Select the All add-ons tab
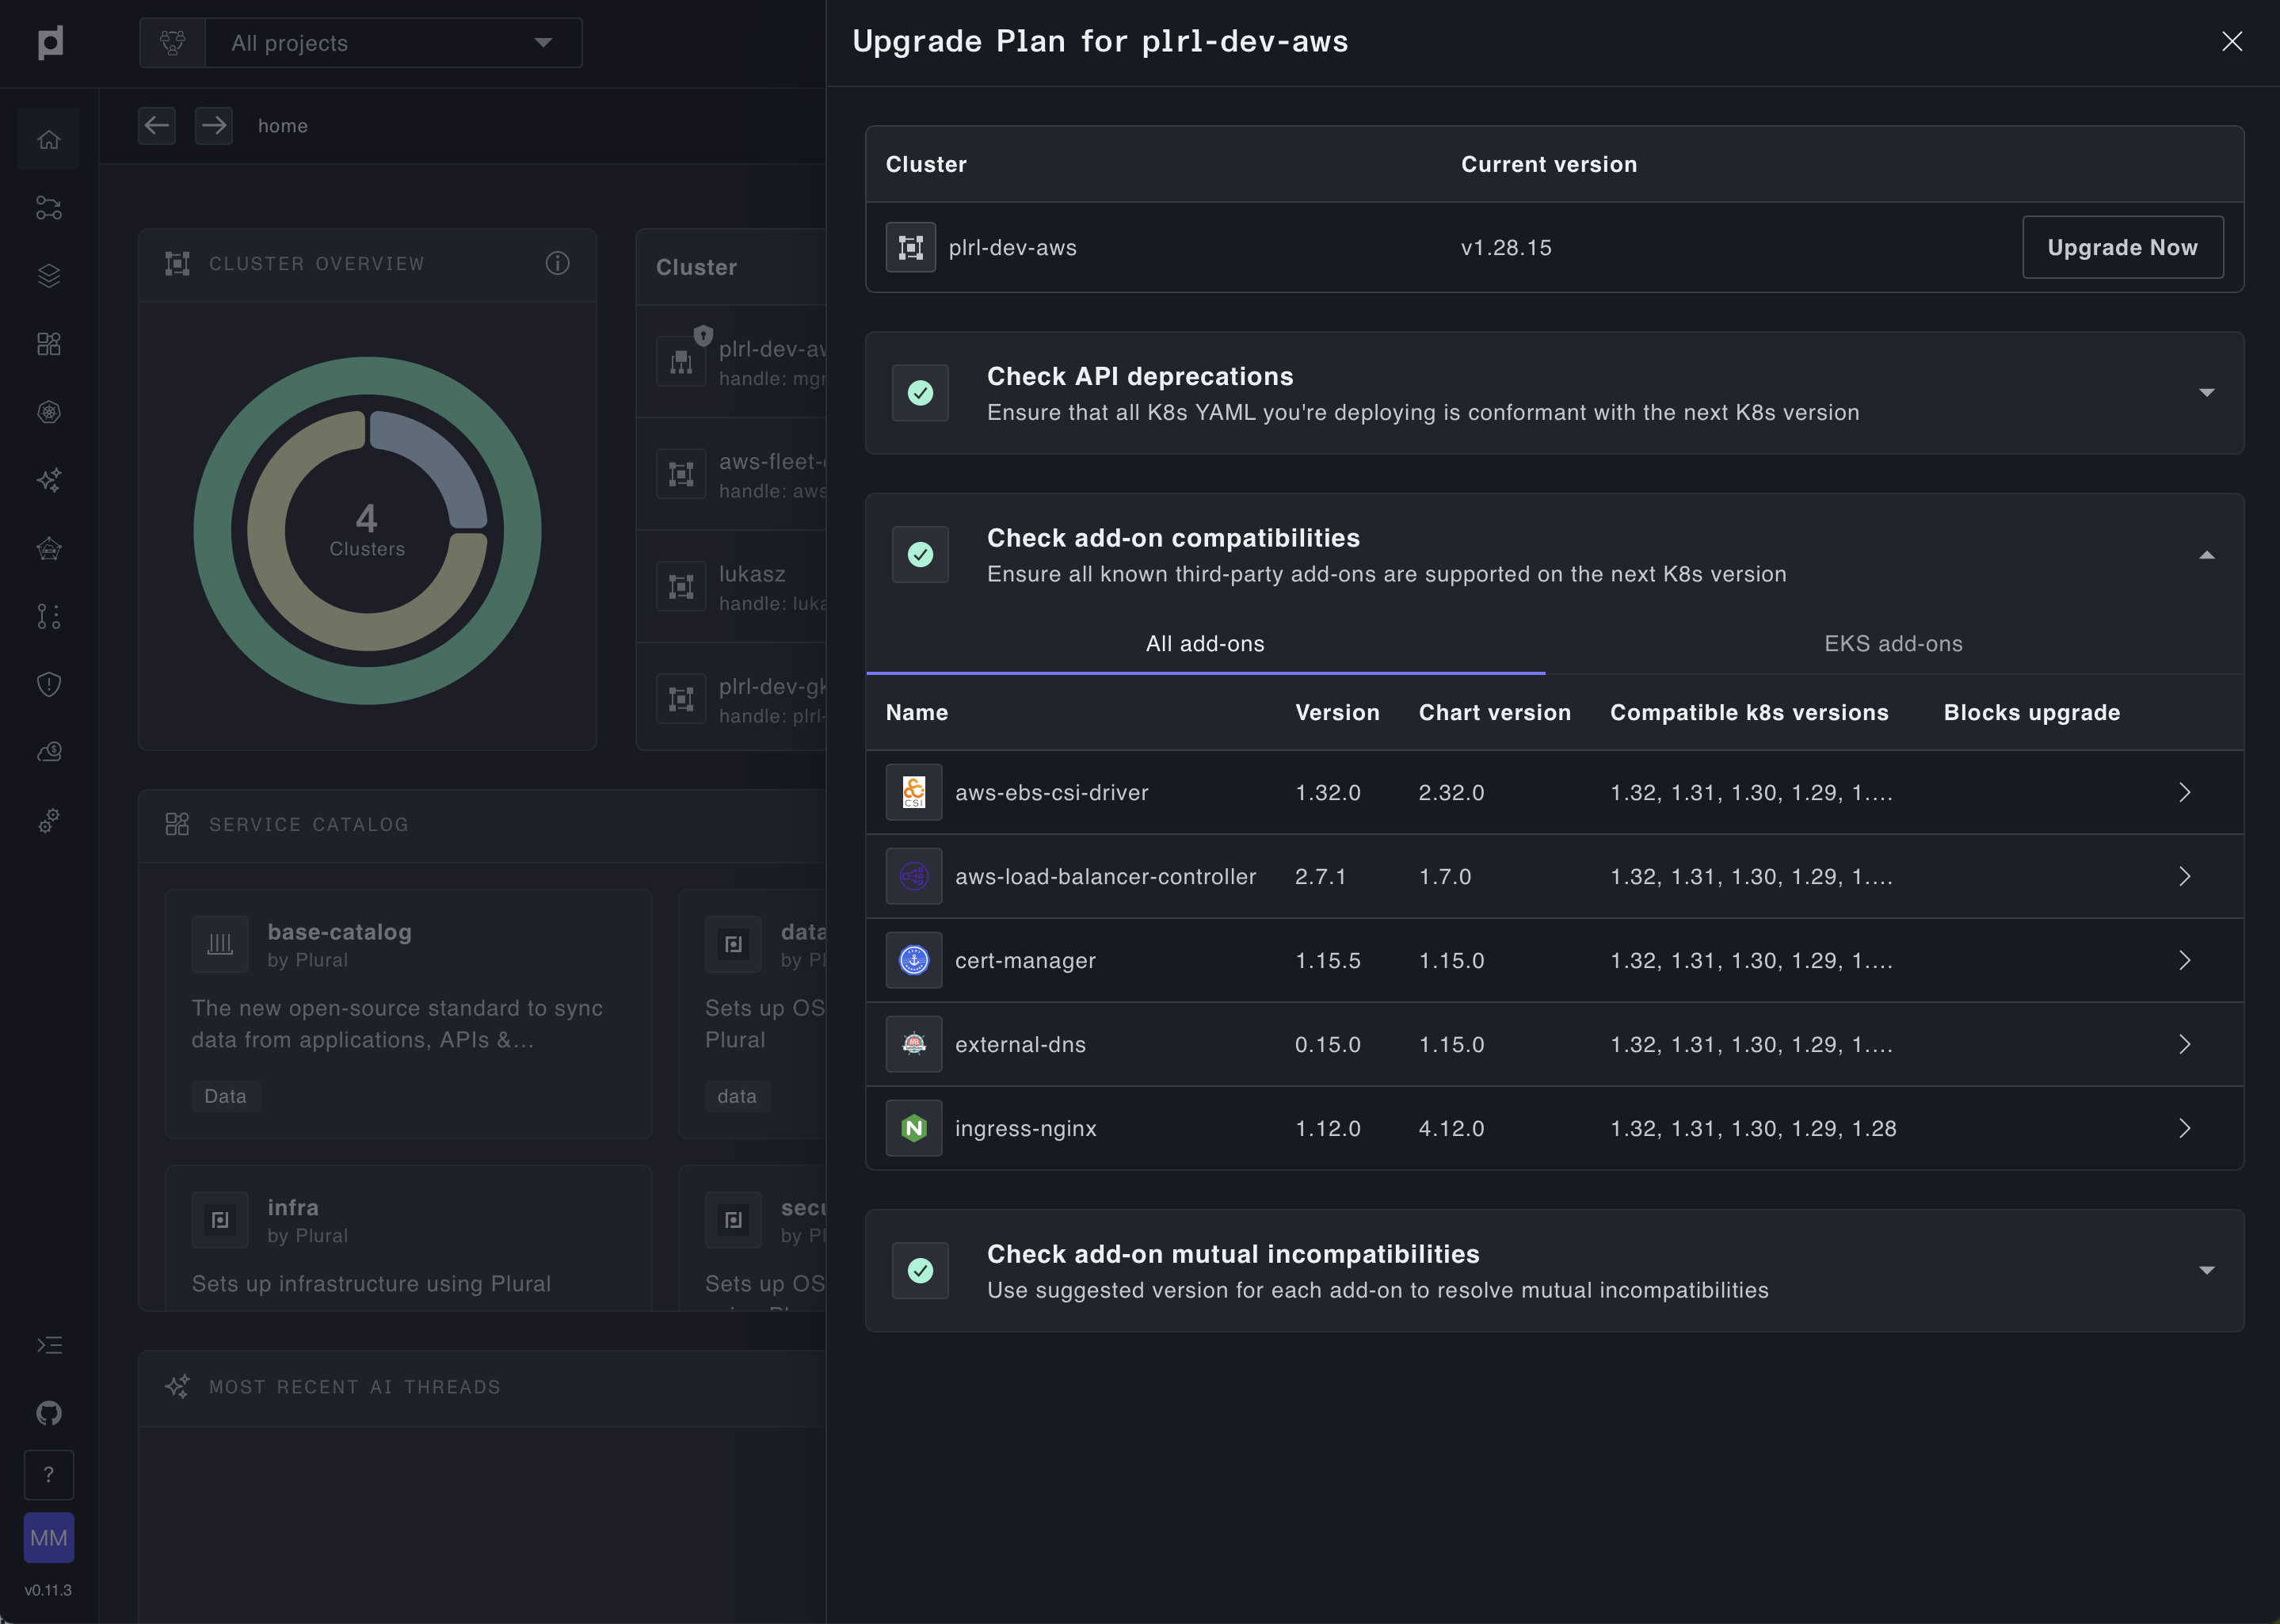2280x1624 pixels. pyautogui.click(x=1205, y=643)
